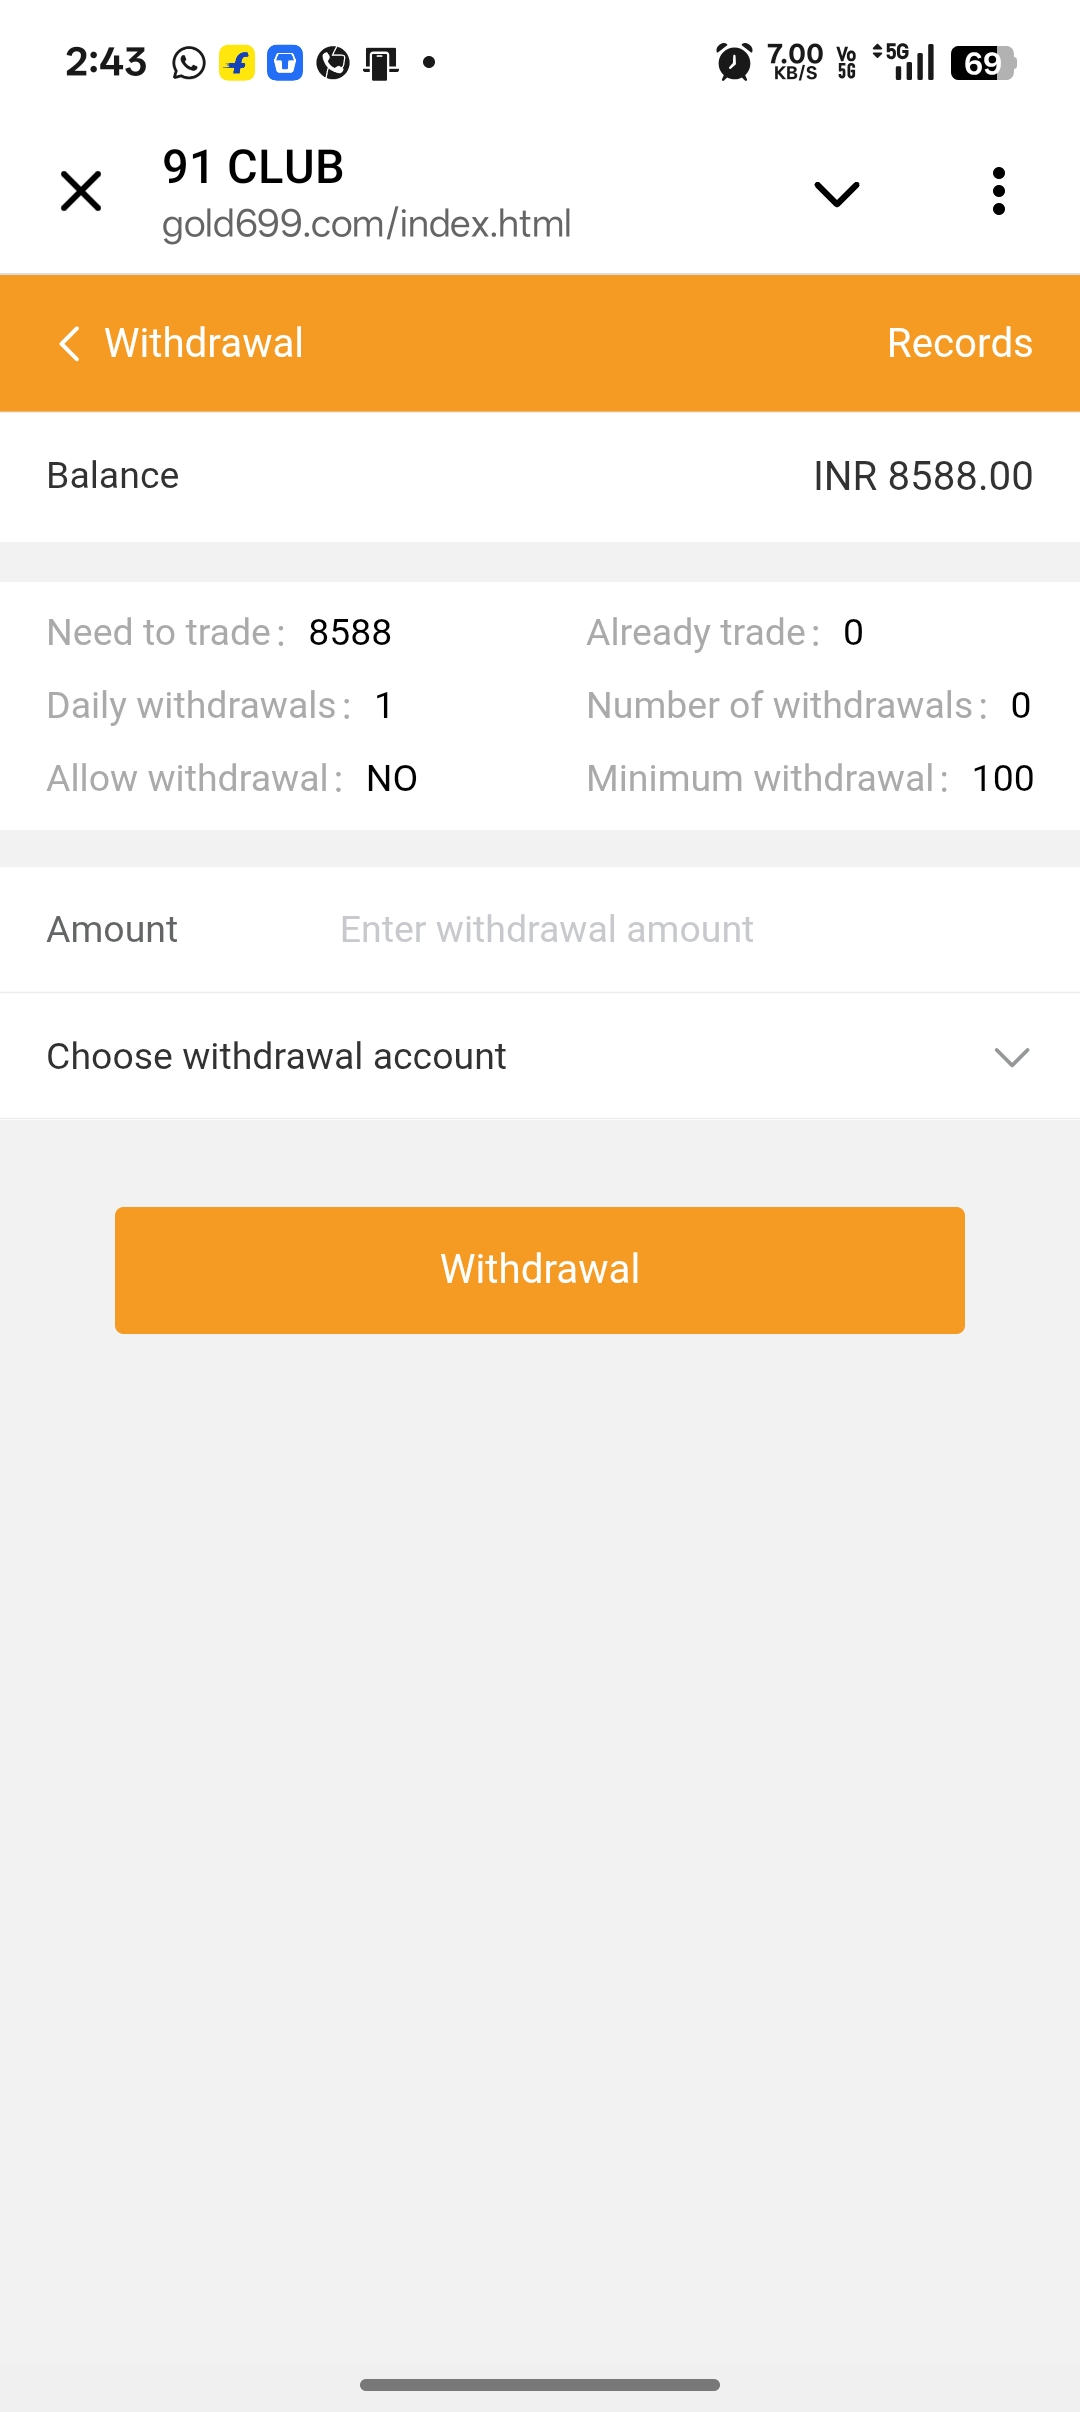The height and width of the screenshot is (2412, 1080).
Task: Tap the WhatsApp notification icon
Action: (189, 63)
